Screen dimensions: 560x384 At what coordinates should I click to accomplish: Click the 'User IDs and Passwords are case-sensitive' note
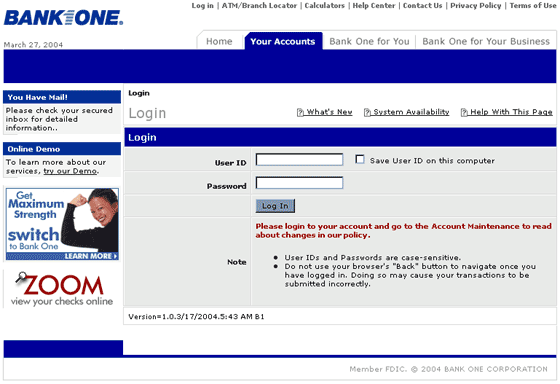pos(372,258)
